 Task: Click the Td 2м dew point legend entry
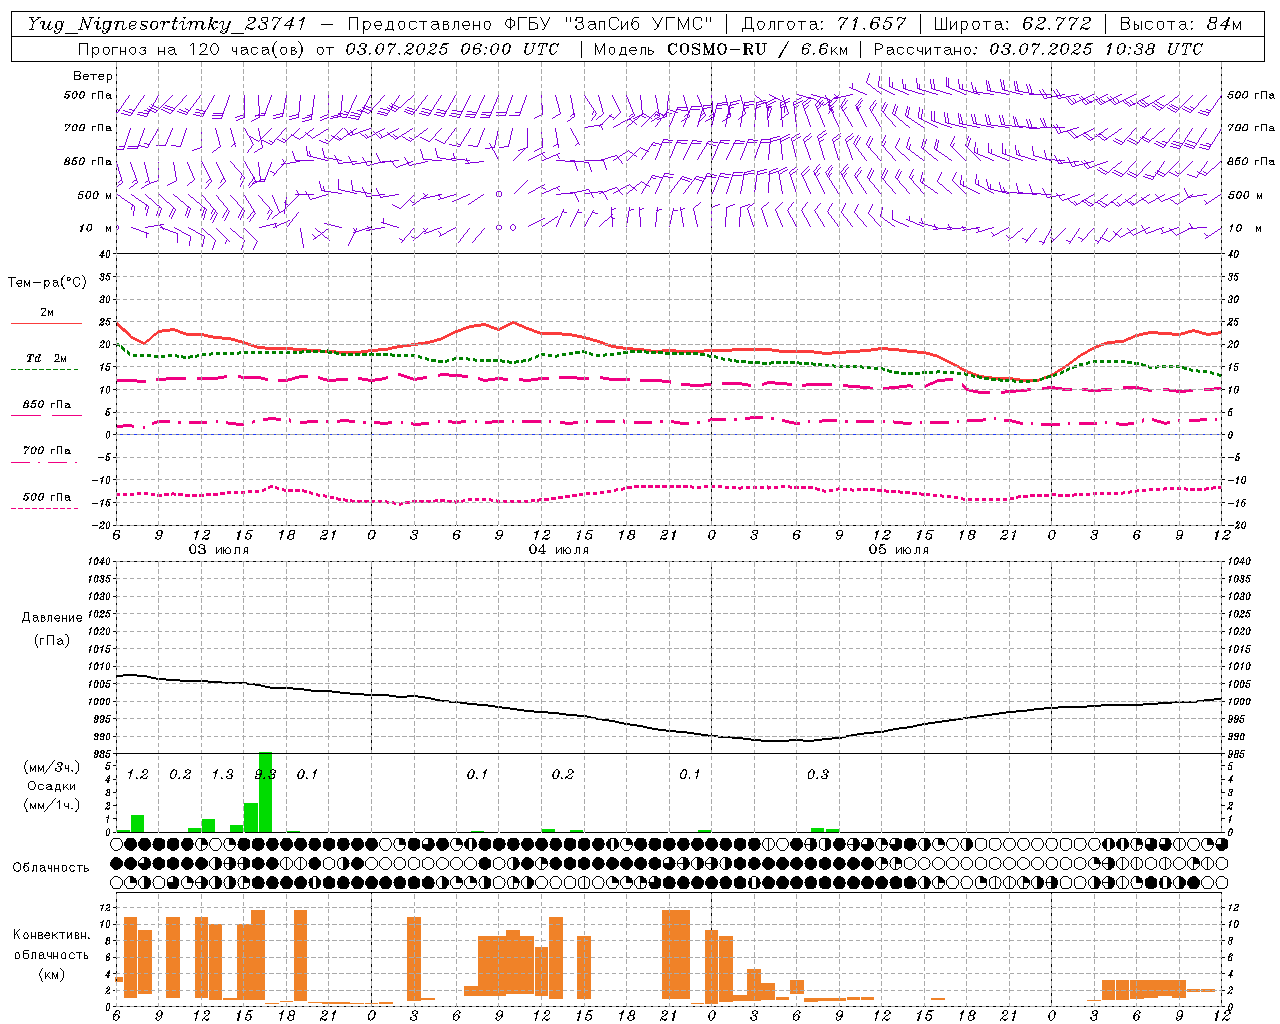pyautogui.click(x=46, y=358)
